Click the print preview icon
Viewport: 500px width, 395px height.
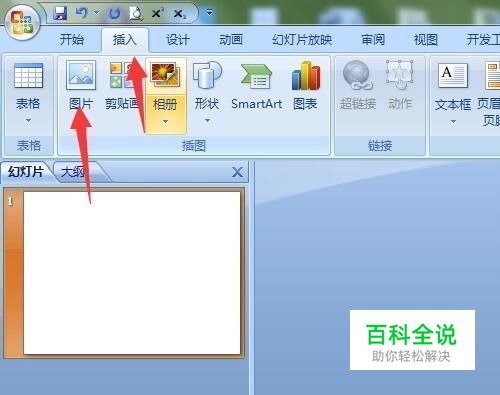136,13
